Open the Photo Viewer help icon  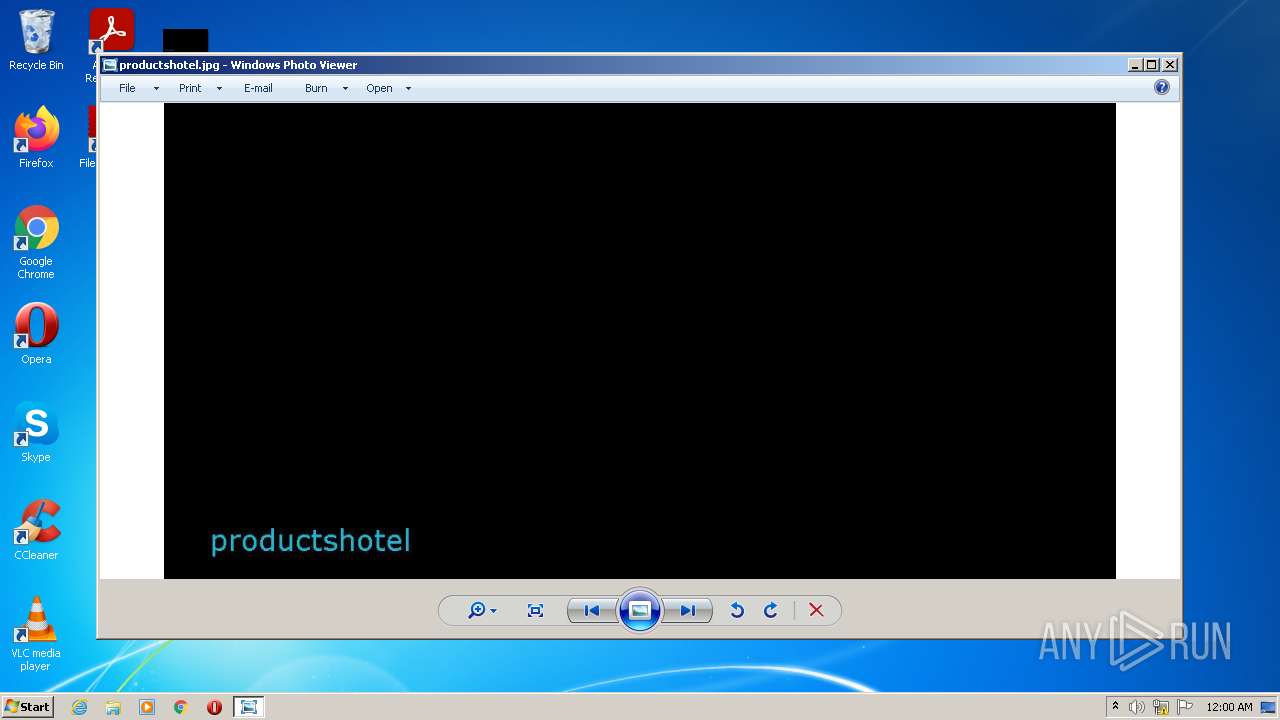1162,87
